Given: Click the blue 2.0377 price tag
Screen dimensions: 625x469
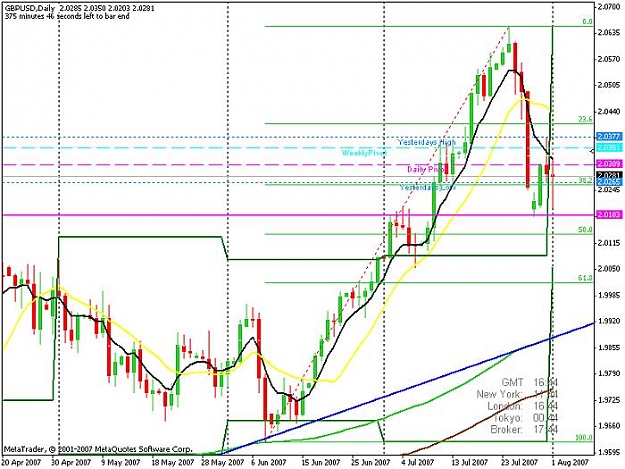Looking at the screenshot, I should coord(609,137).
